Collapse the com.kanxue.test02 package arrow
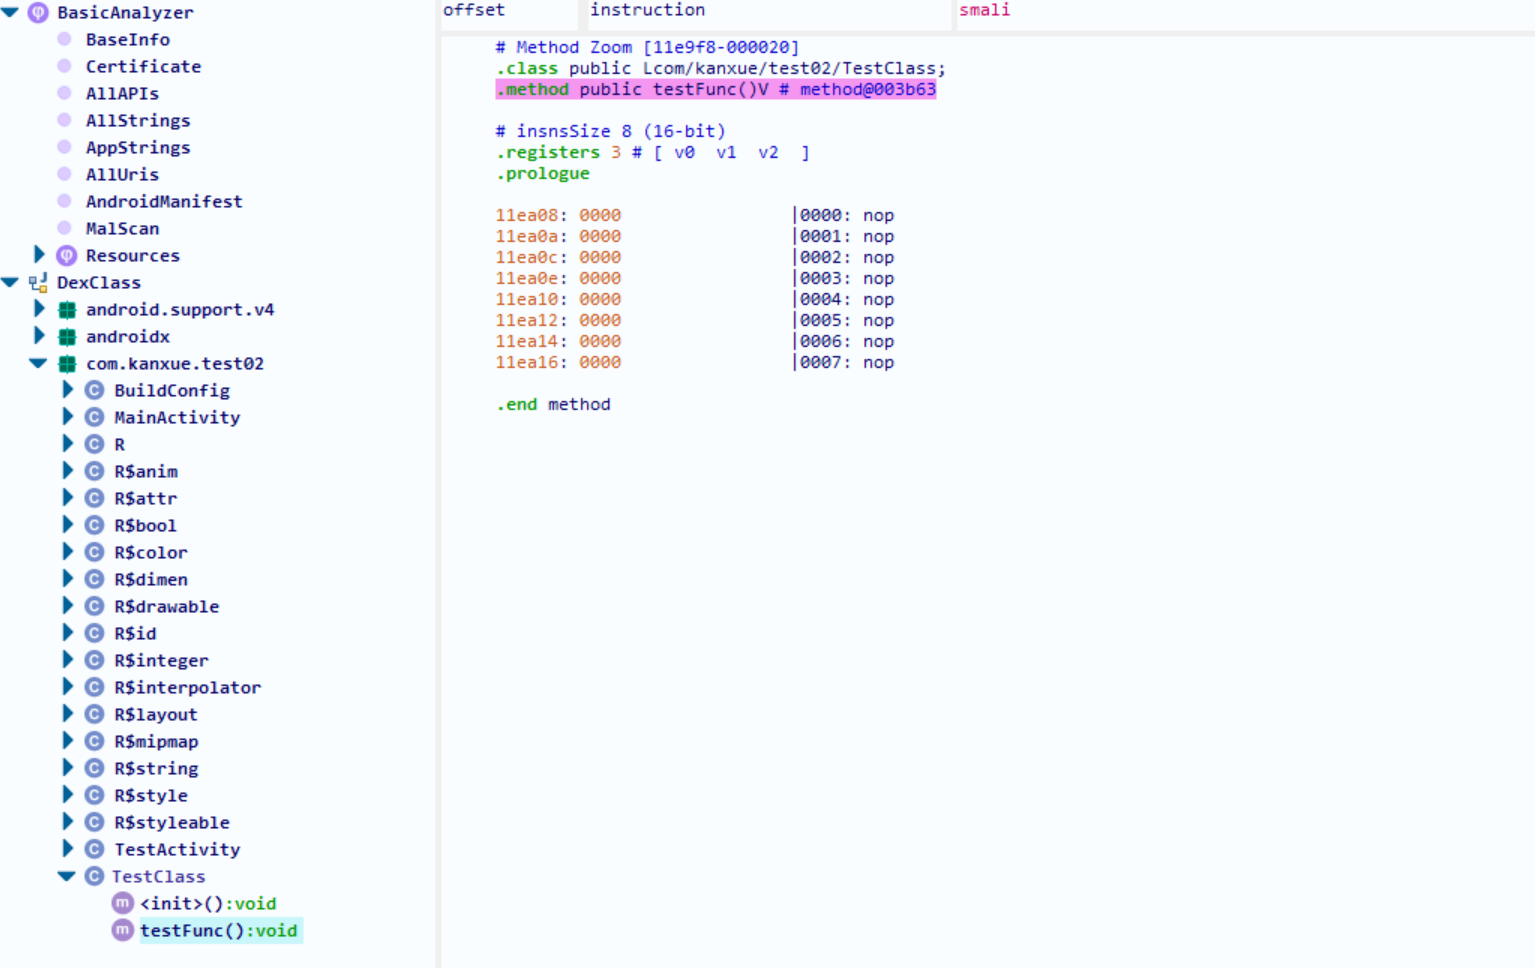This screenshot has height=968, width=1535. [39, 364]
